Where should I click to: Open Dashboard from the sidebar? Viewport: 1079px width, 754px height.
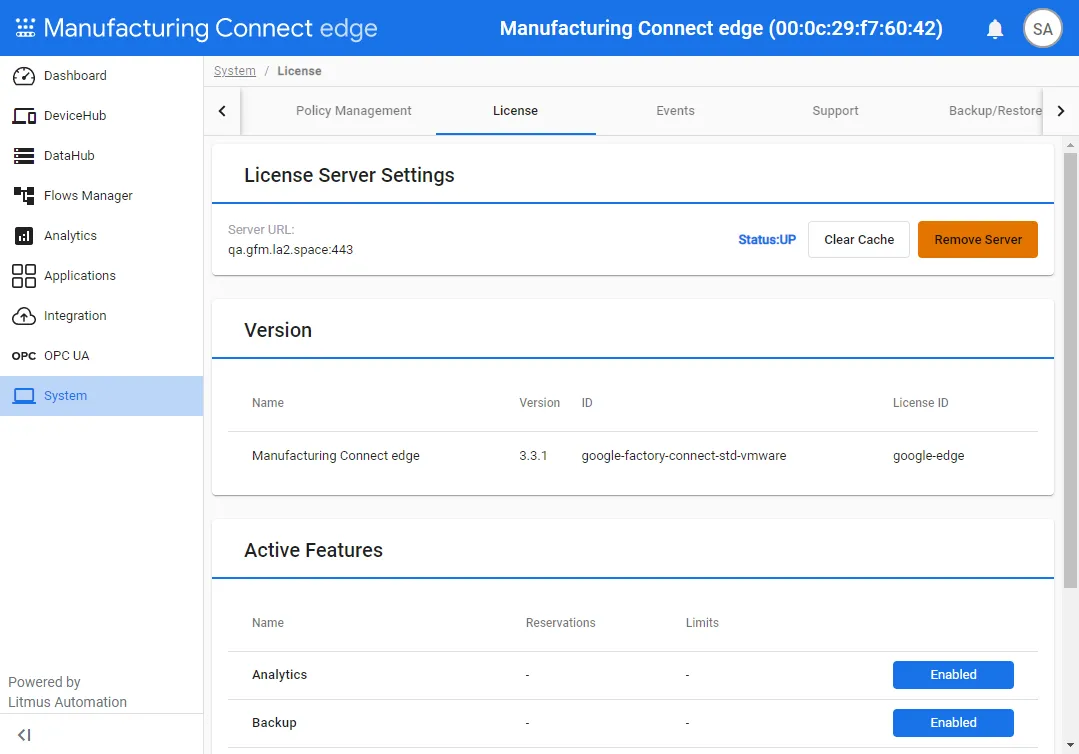click(102, 76)
